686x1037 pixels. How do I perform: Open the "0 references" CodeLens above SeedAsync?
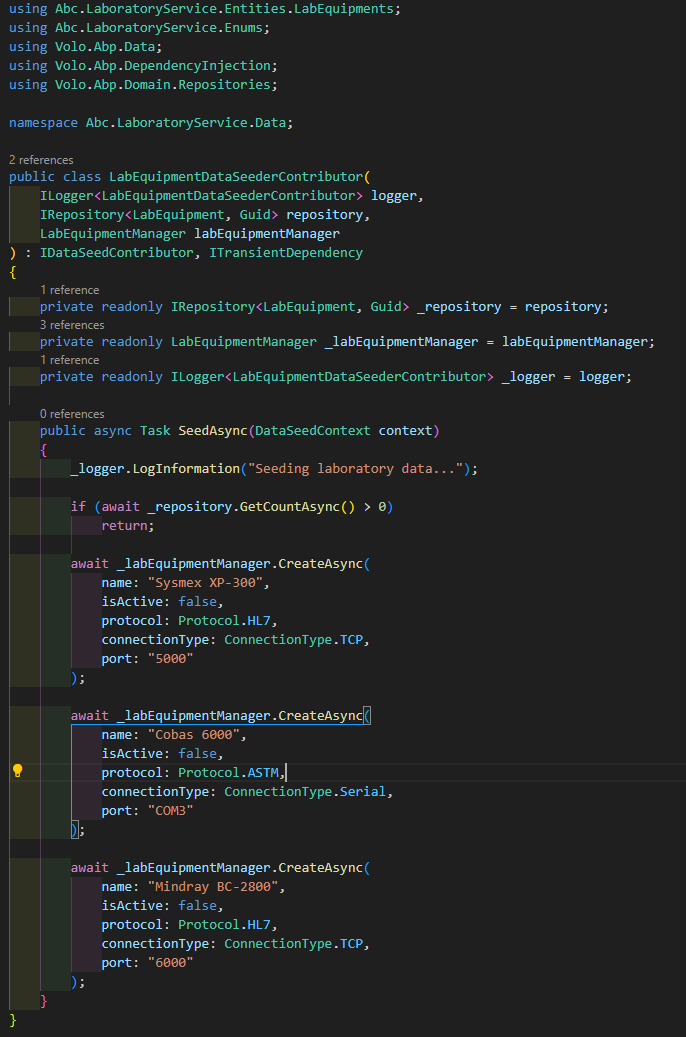click(72, 414)
